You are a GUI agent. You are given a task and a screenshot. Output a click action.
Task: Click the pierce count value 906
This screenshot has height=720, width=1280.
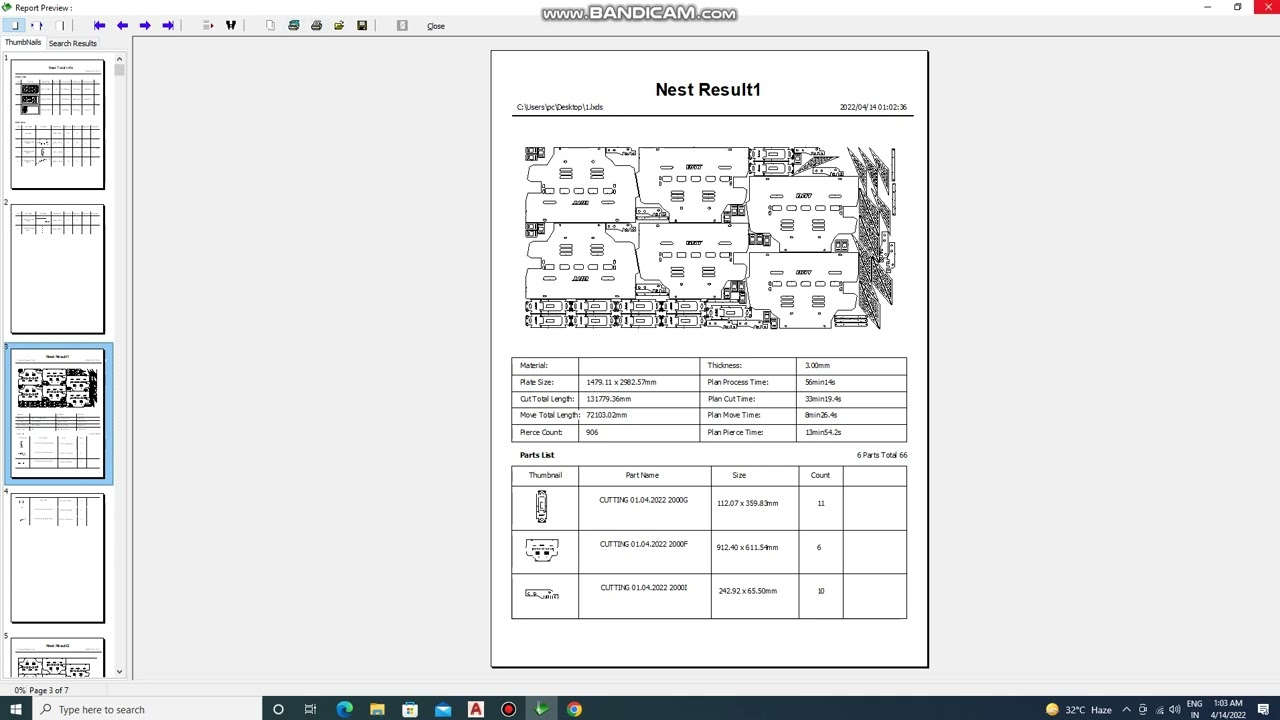click(592, 432)
